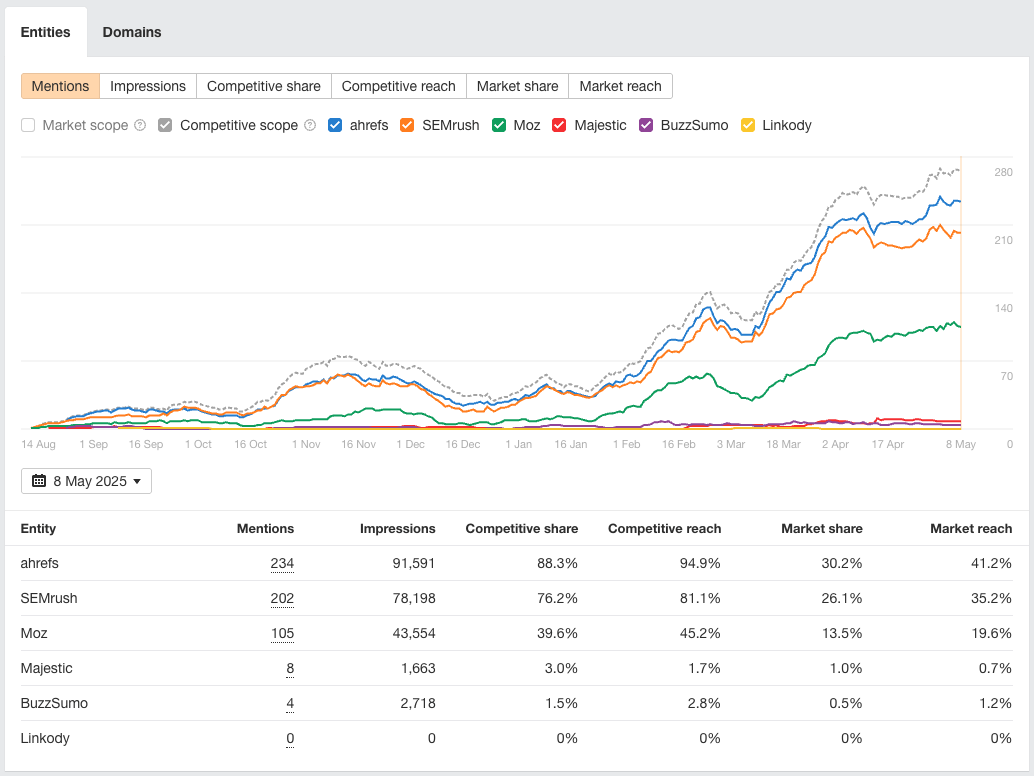This screenshot has height=776, width=1034.
Task: Select the Impressions metric
Action: pos(148,86)
